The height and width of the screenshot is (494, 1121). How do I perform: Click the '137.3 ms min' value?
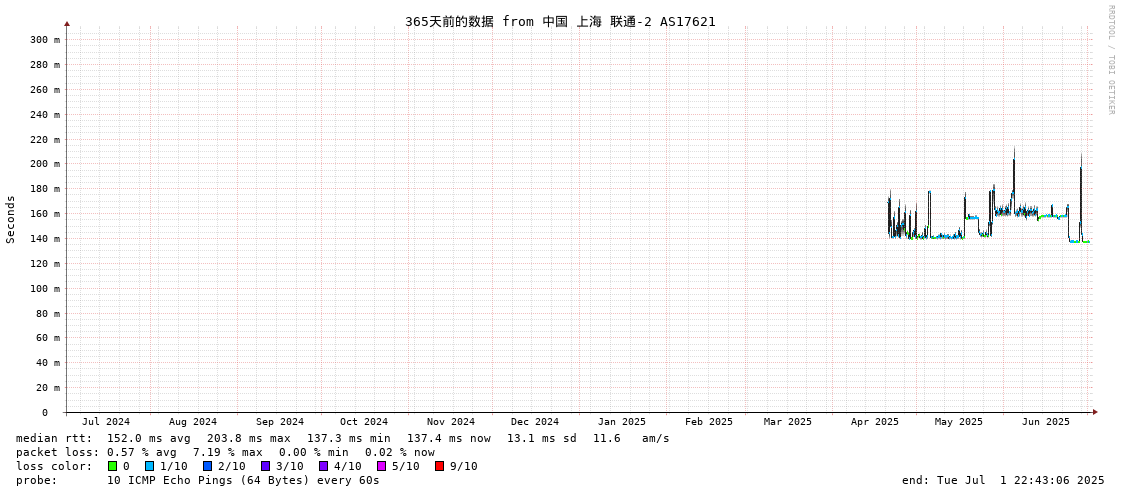(x=349, y=438)
